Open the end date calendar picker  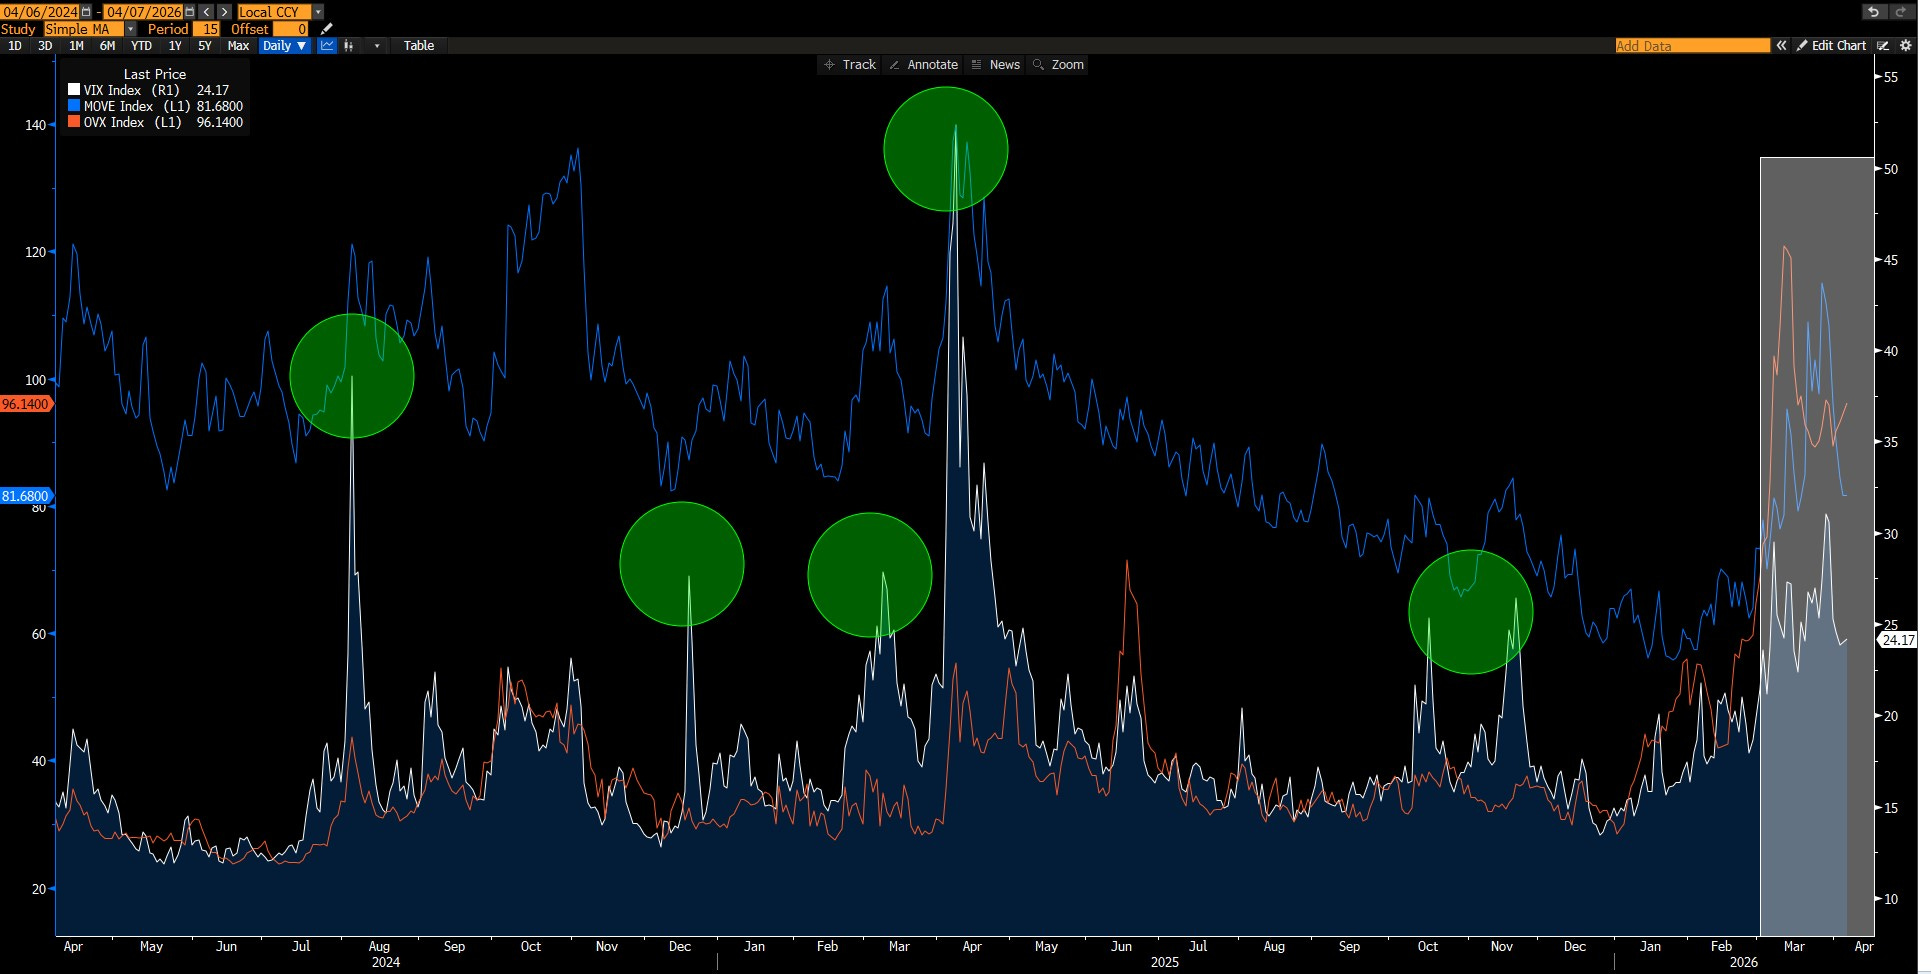click(190, 12)
